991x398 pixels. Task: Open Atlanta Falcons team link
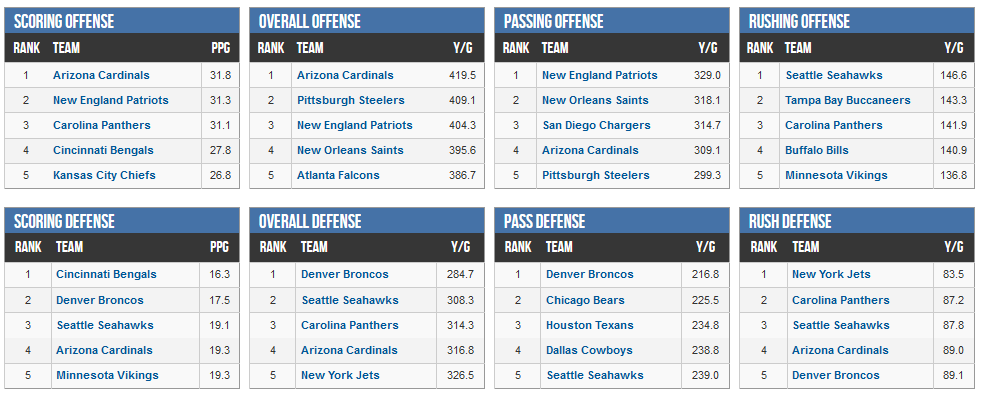(338, 175)
